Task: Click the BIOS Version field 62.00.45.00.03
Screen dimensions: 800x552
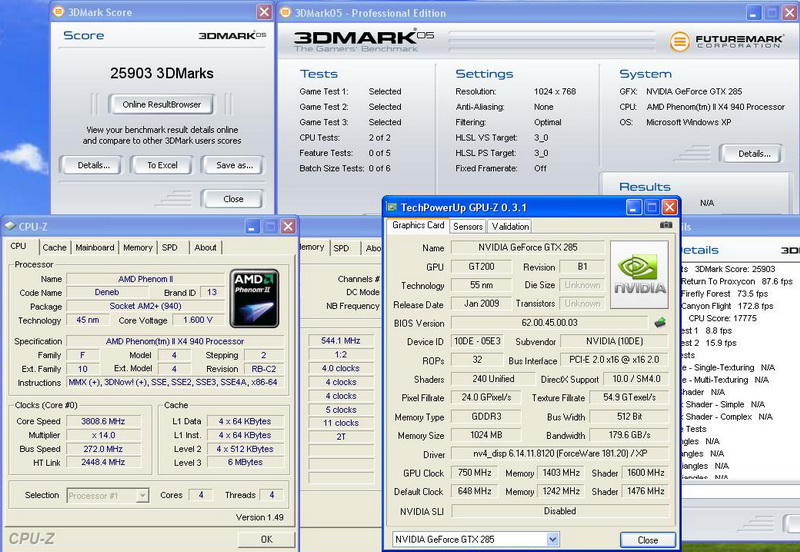Action: (x=549, y=322)
